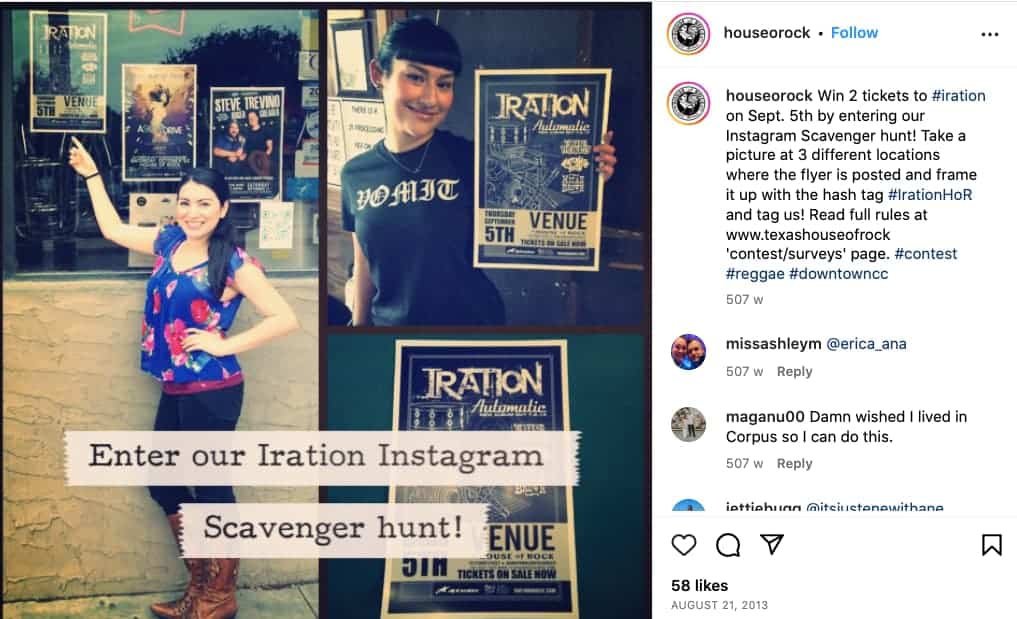Open comments with the speech bubble icon

coord(728,545)
